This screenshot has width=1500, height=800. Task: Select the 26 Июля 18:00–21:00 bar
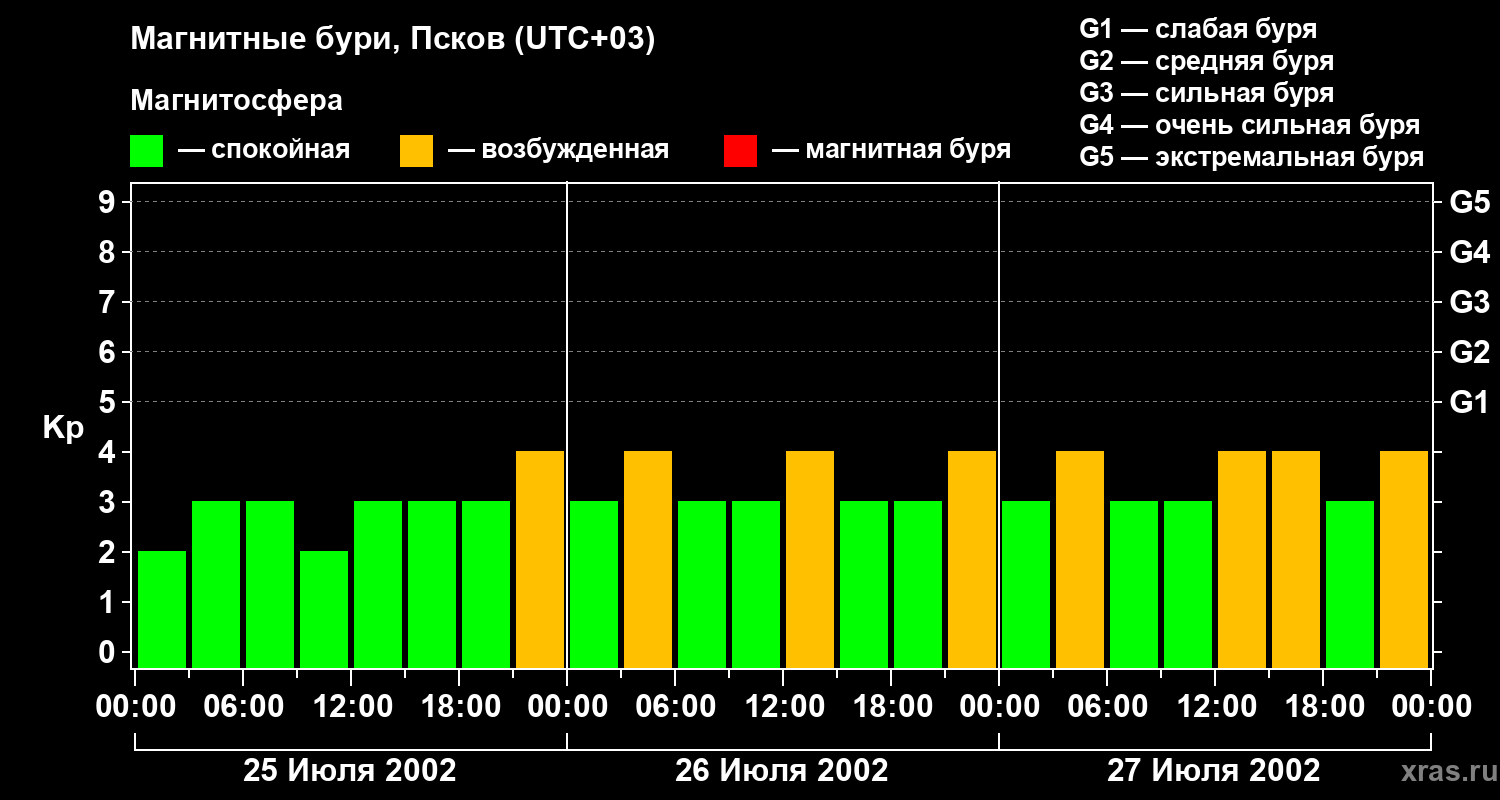[x=918, y=584]
